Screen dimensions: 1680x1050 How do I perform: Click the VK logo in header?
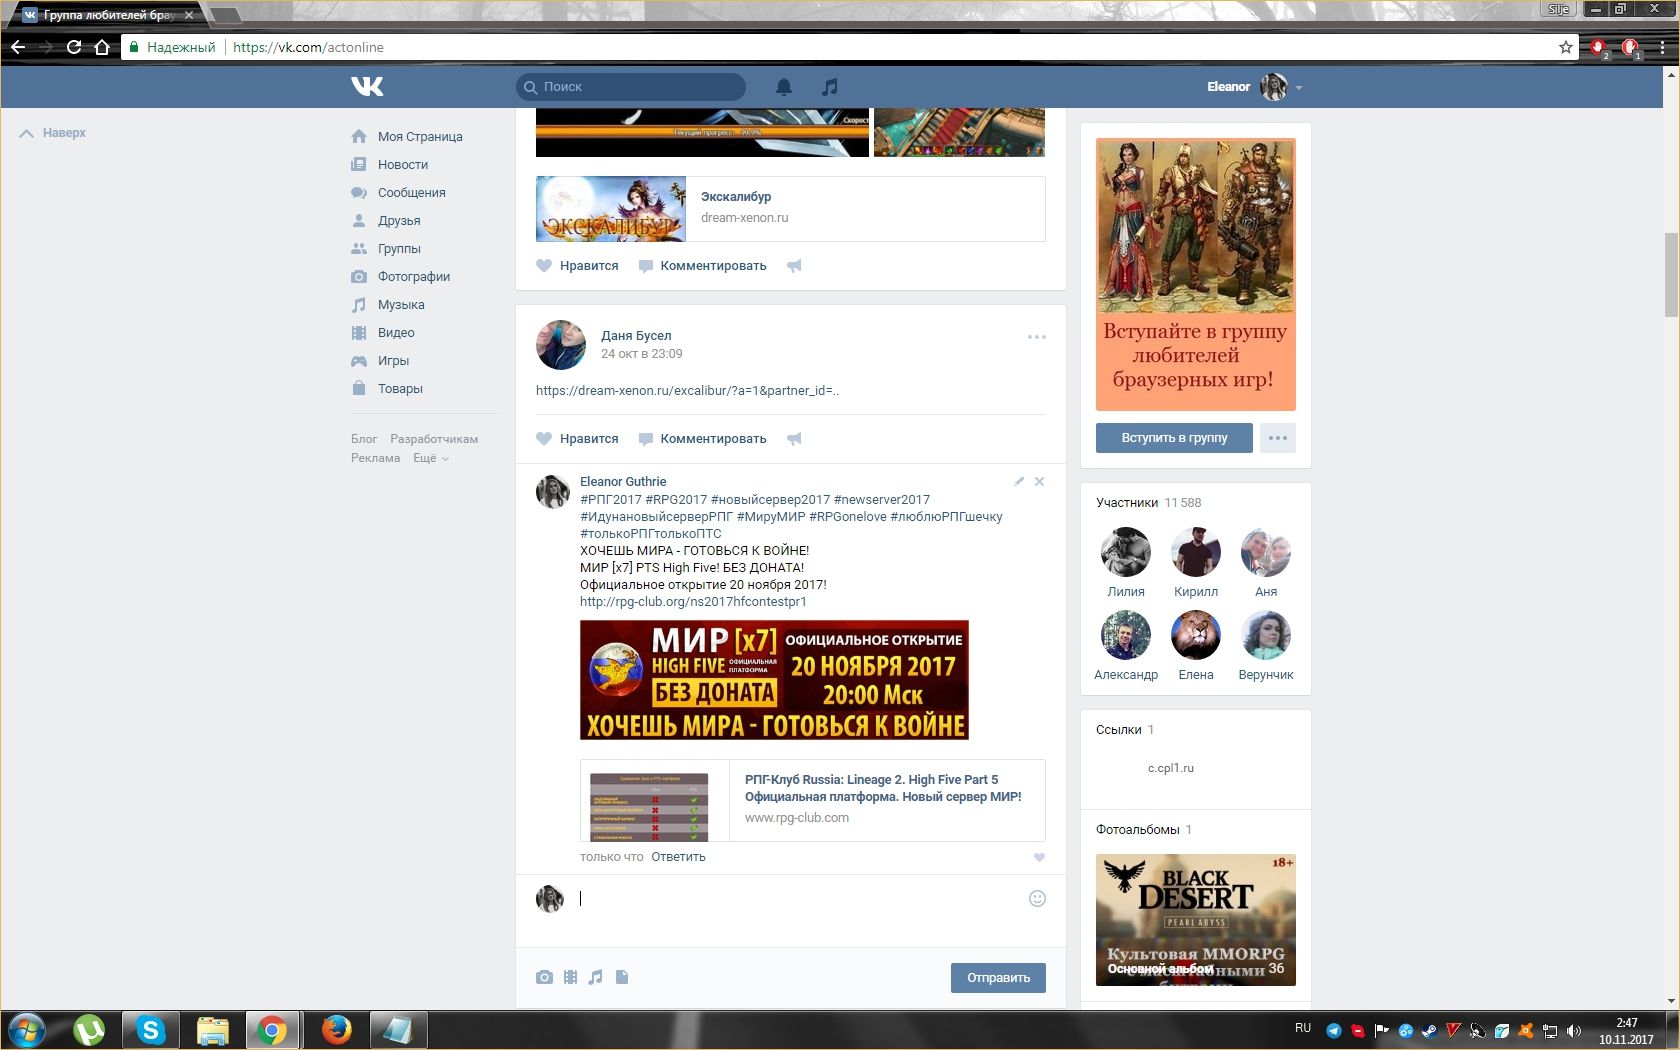pos(367,87)
